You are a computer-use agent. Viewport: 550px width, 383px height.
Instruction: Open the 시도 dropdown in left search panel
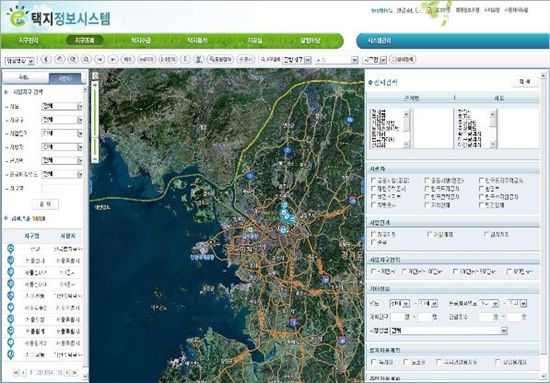tap(62, 106)
